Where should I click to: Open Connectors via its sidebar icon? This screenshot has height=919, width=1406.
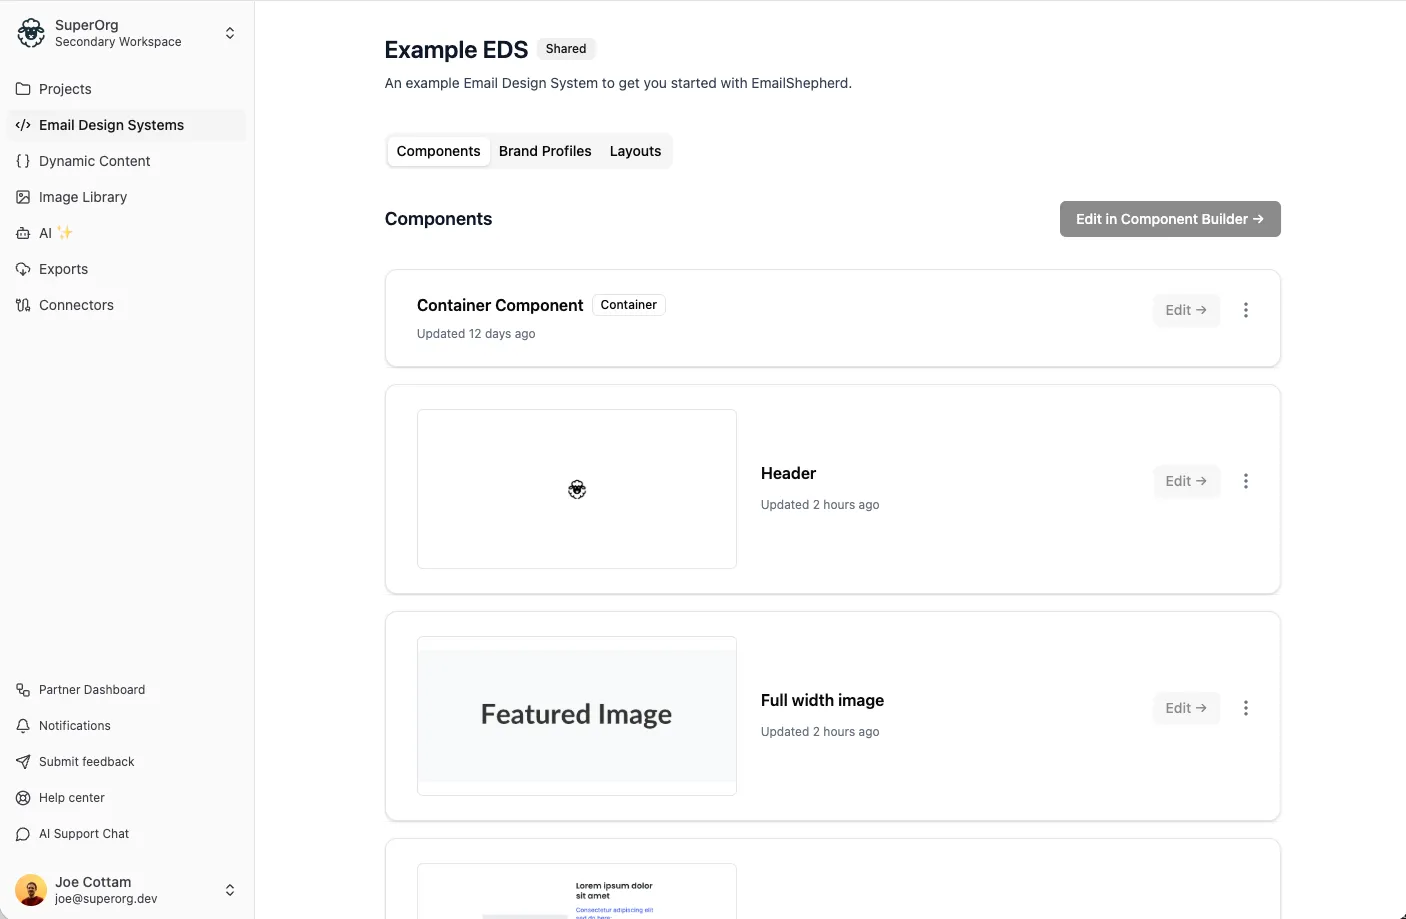tap(22, 305)
